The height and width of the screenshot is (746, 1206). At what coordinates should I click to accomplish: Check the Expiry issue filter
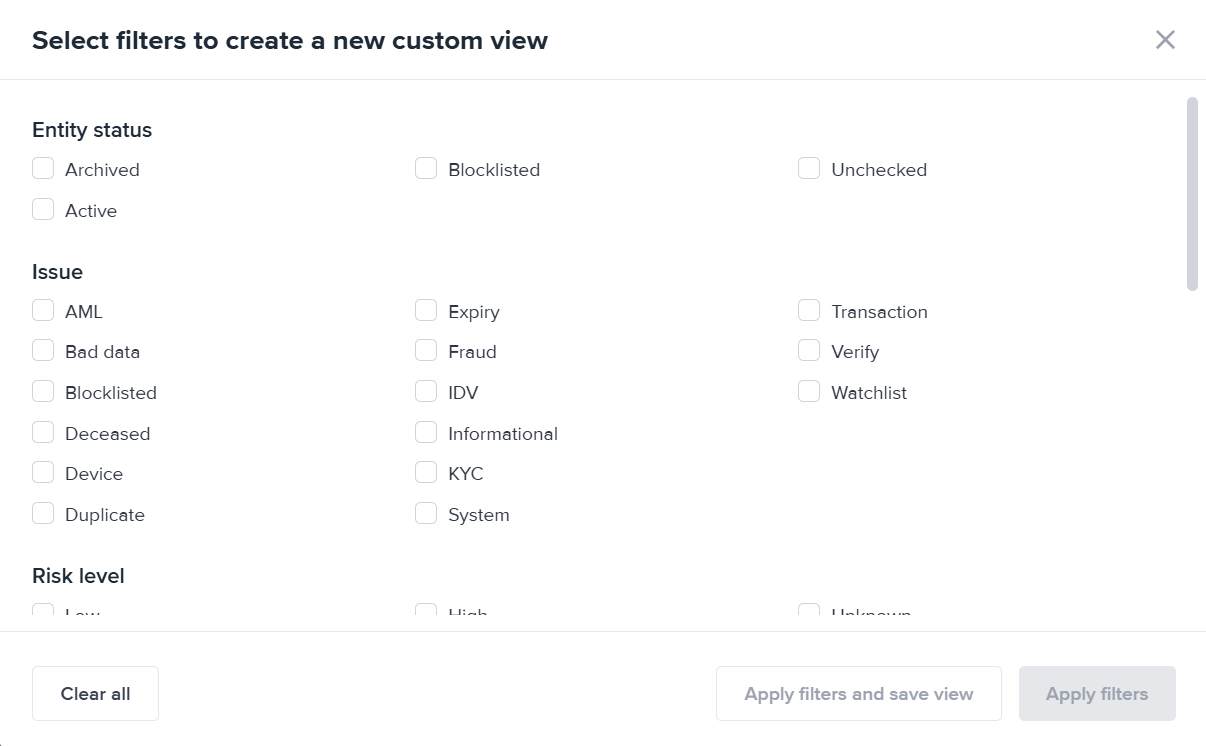(426, 311)
